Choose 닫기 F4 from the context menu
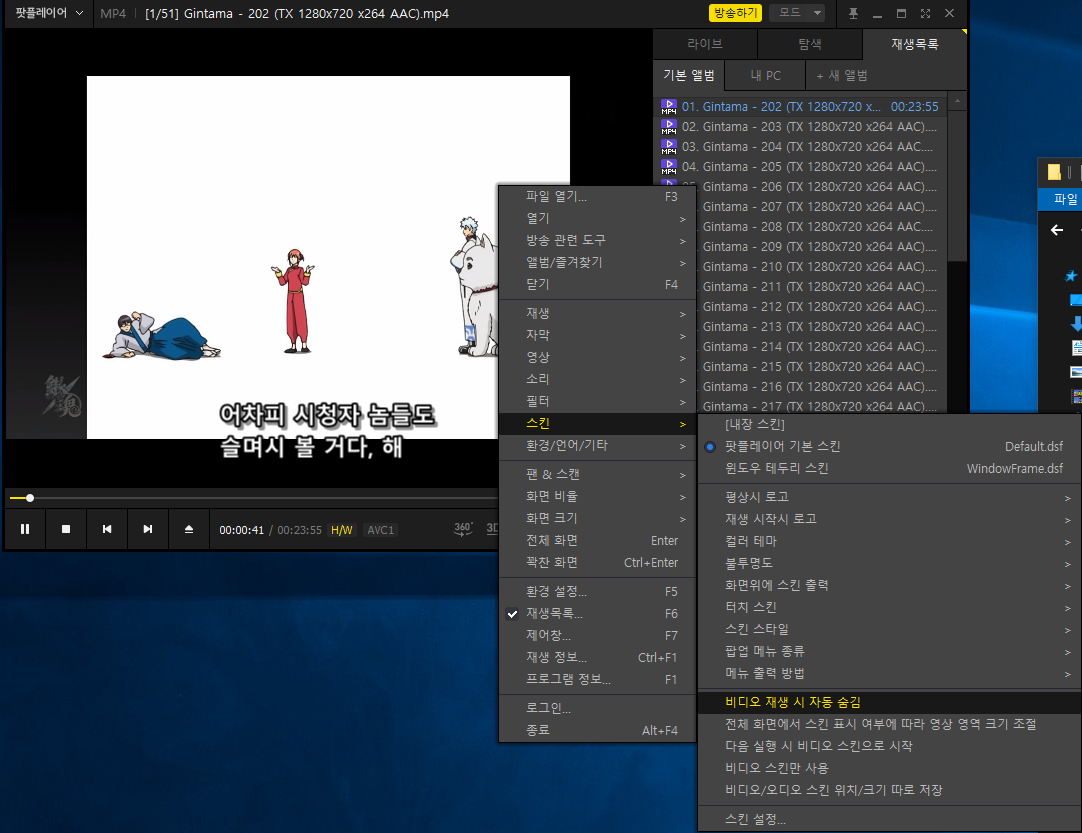 coord(597,284)
